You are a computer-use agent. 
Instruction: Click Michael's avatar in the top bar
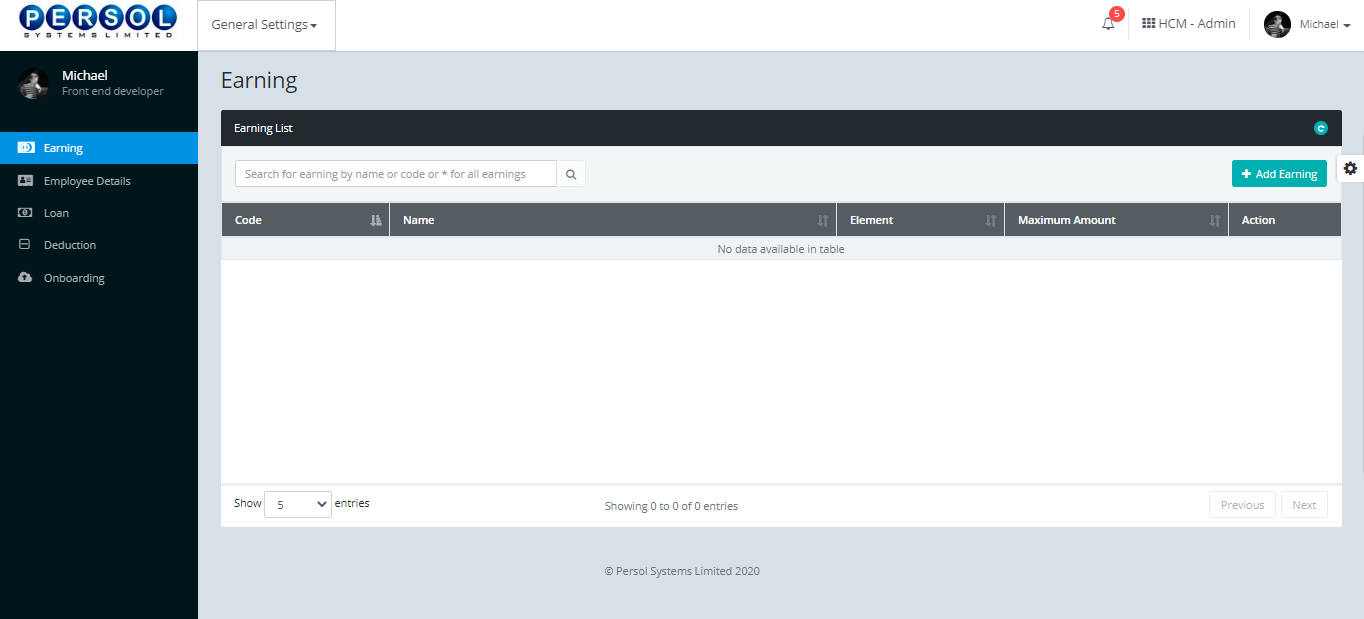pyautogui.click(x=1277, y=24)
